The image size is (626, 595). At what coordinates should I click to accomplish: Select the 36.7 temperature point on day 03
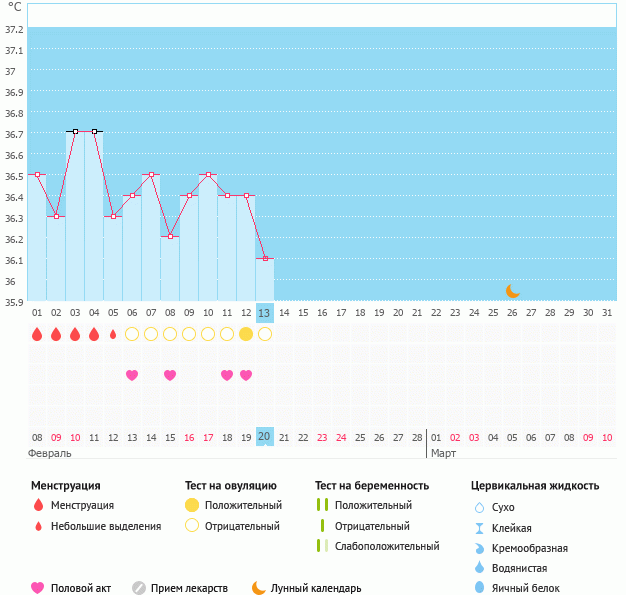pos(75,131)
